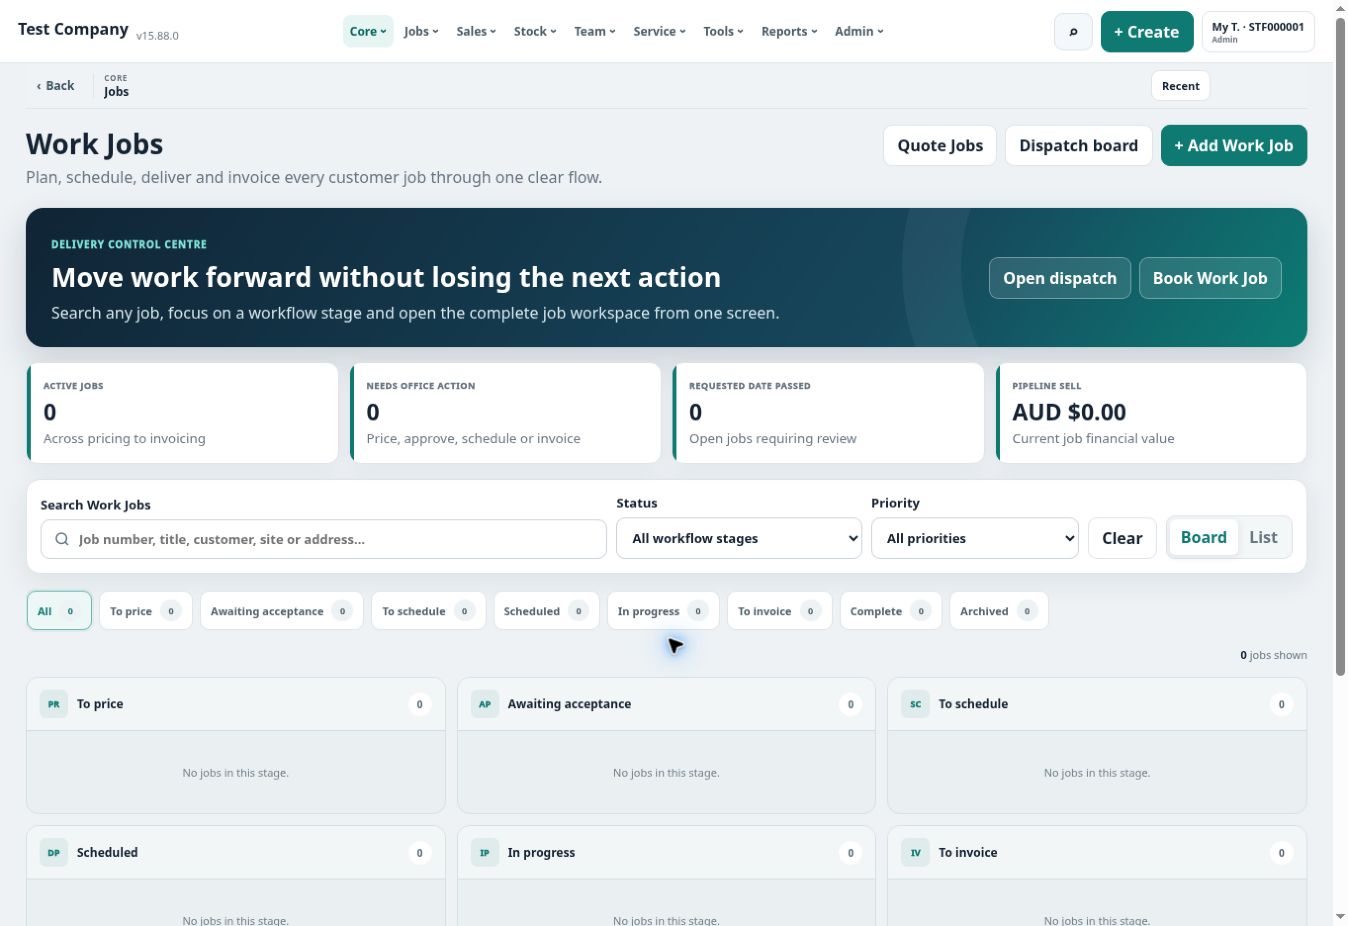Viewport: 1348px width, 926px height.
Task: Expand the Sales navigation menu
Action: (x=476, y=31)
